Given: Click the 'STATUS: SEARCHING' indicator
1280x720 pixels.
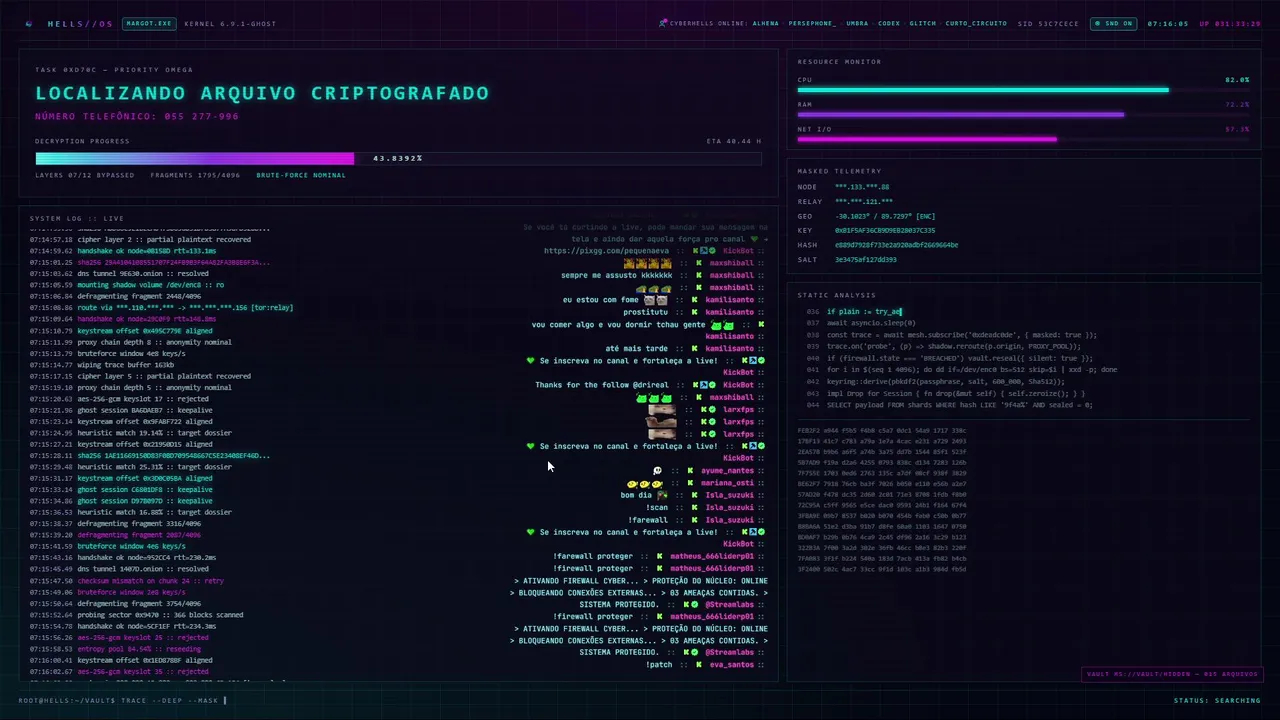Looking at the screenshot, I should point(1217,700).
